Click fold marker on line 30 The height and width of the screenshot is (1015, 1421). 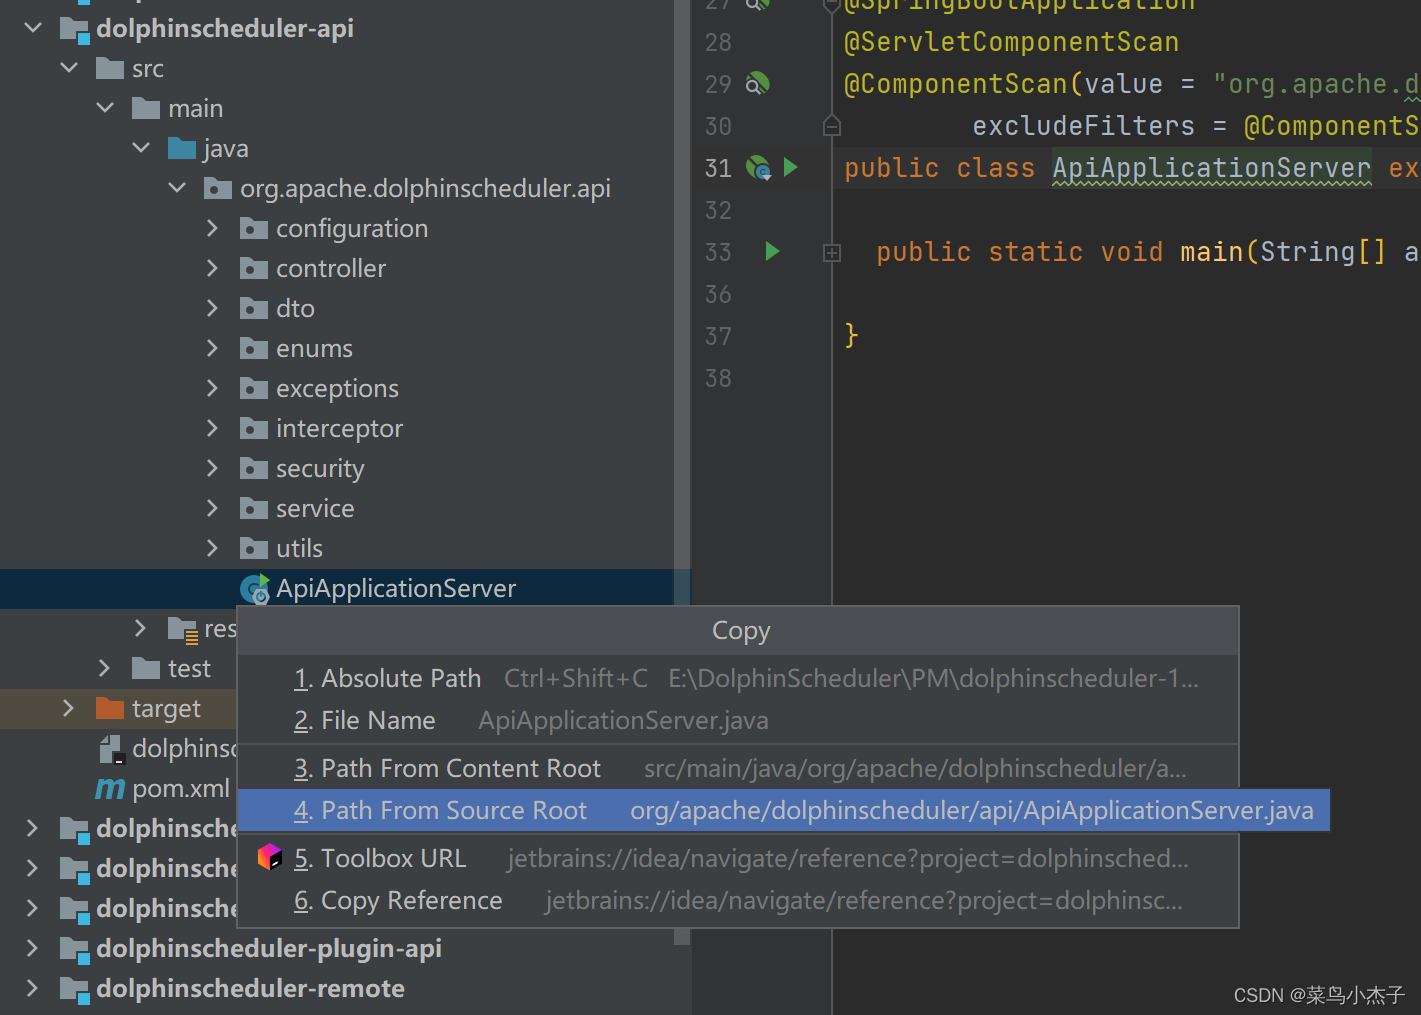click(832, 126)
